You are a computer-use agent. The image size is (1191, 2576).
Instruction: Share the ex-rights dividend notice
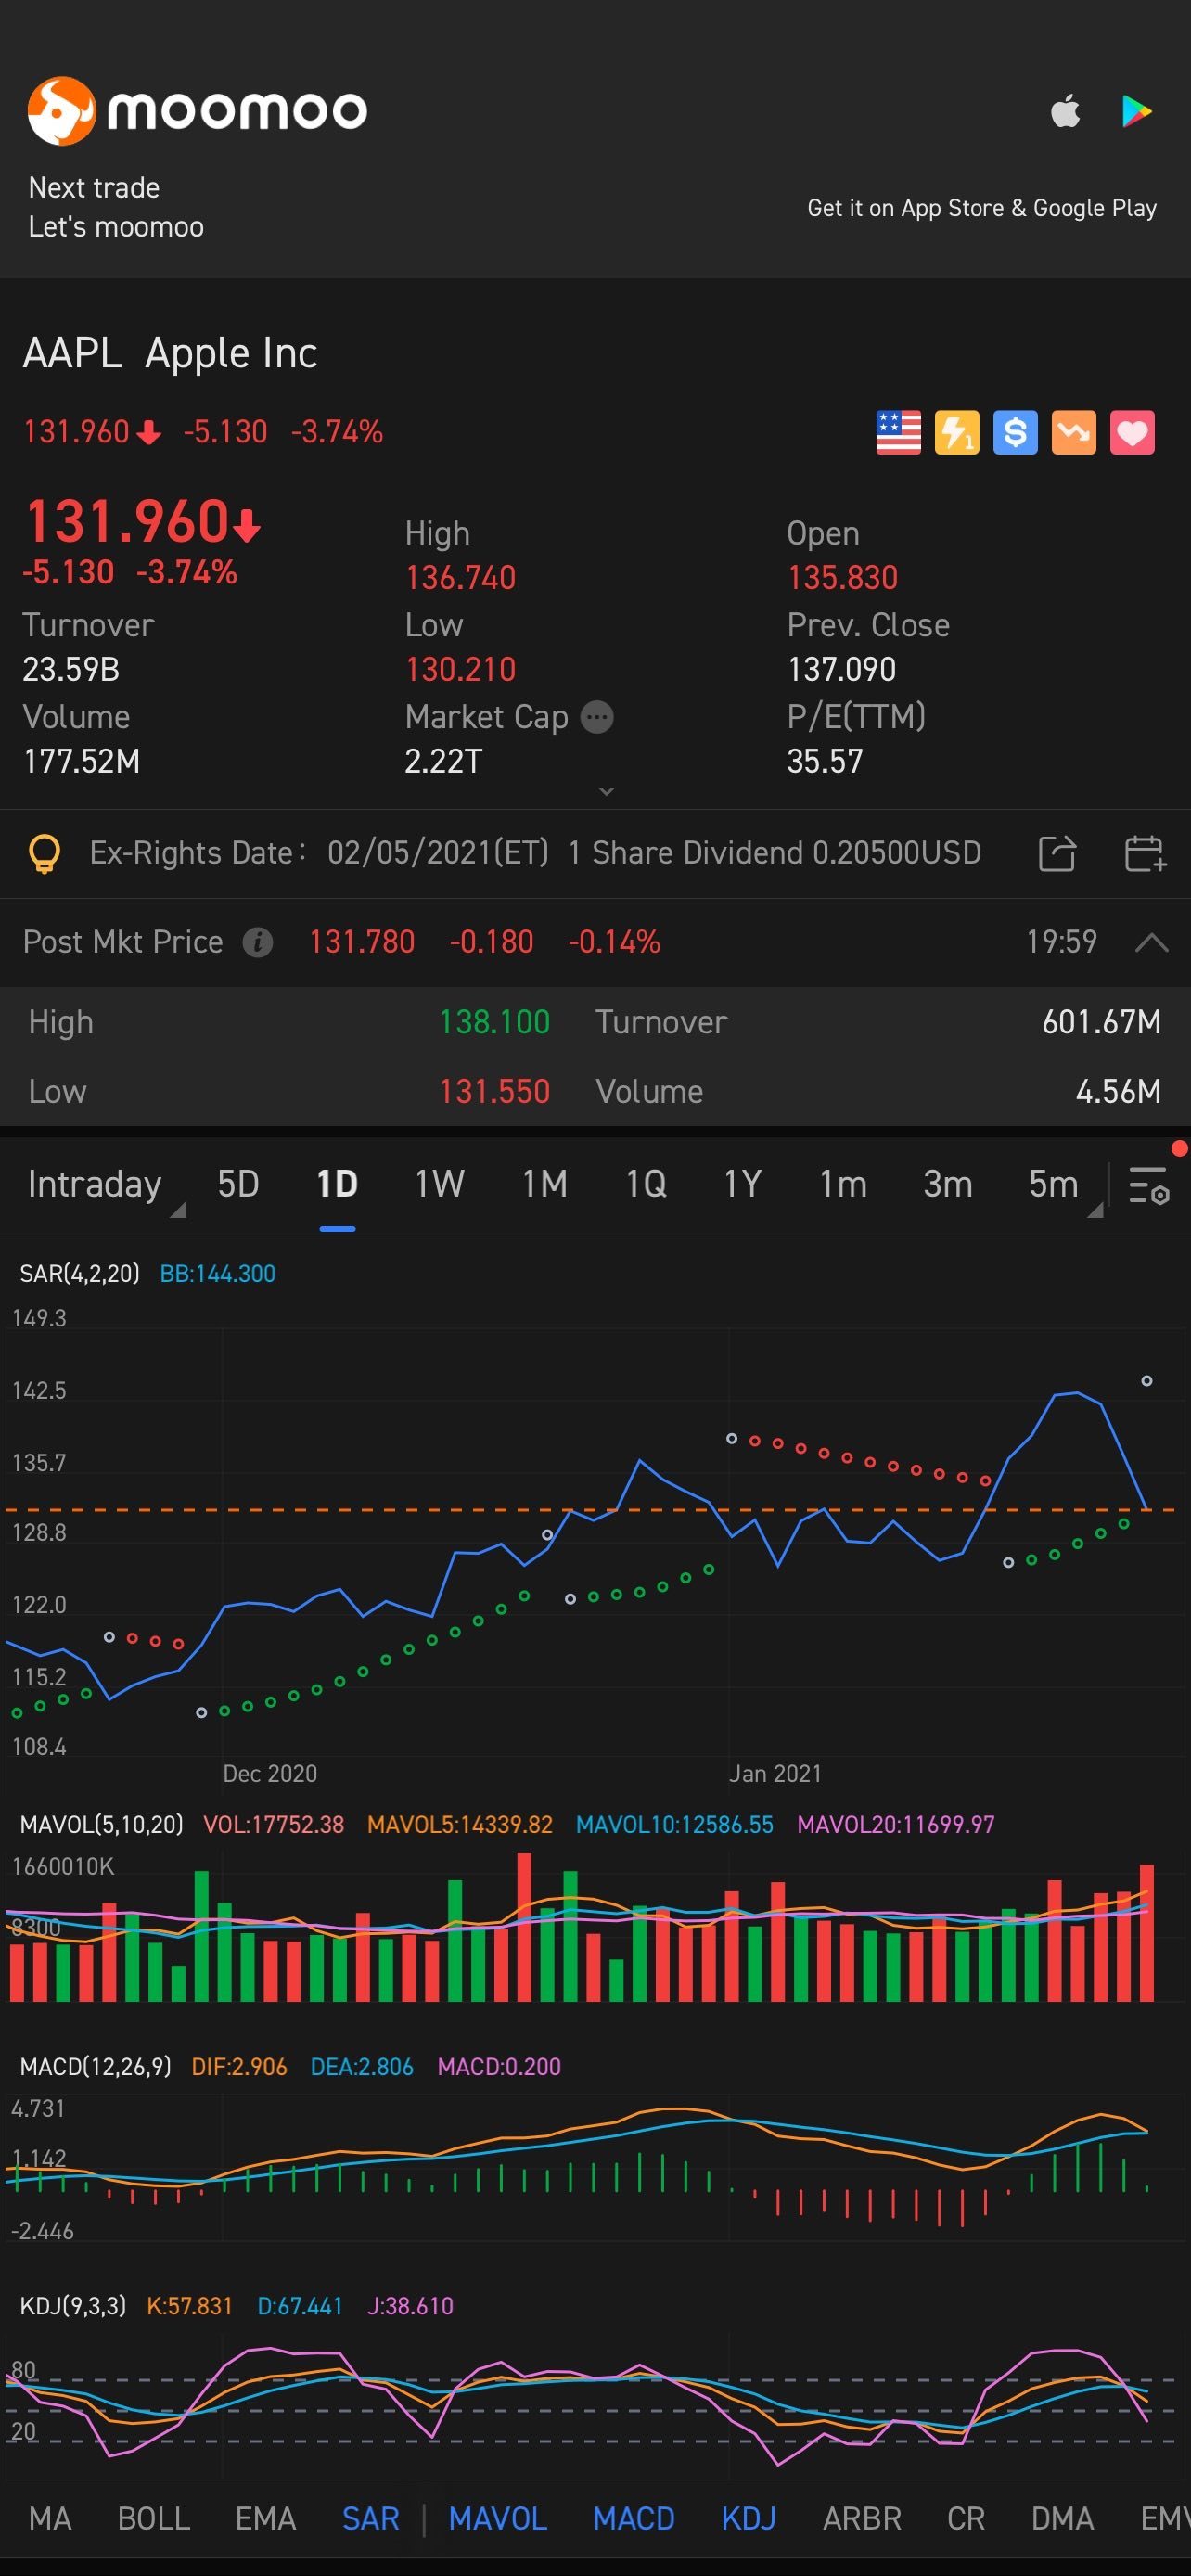pos(1057,854)
